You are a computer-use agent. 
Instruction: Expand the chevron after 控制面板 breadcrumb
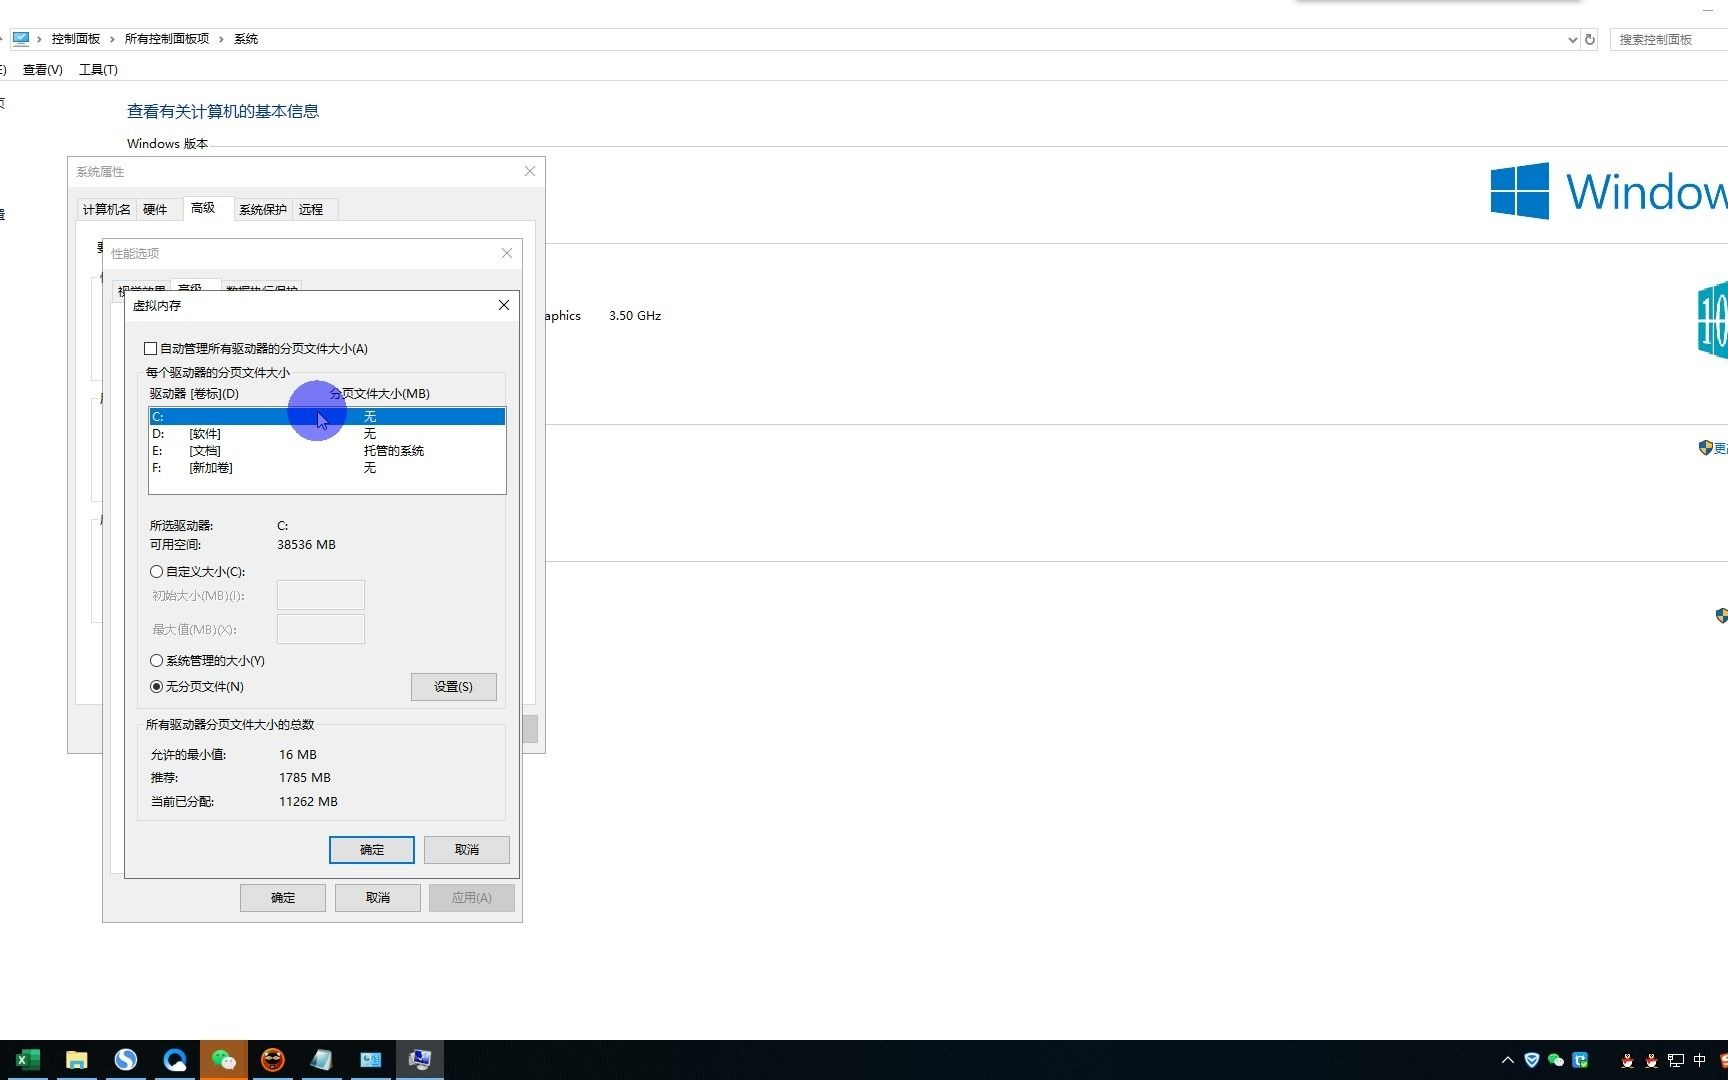point(112,39)
